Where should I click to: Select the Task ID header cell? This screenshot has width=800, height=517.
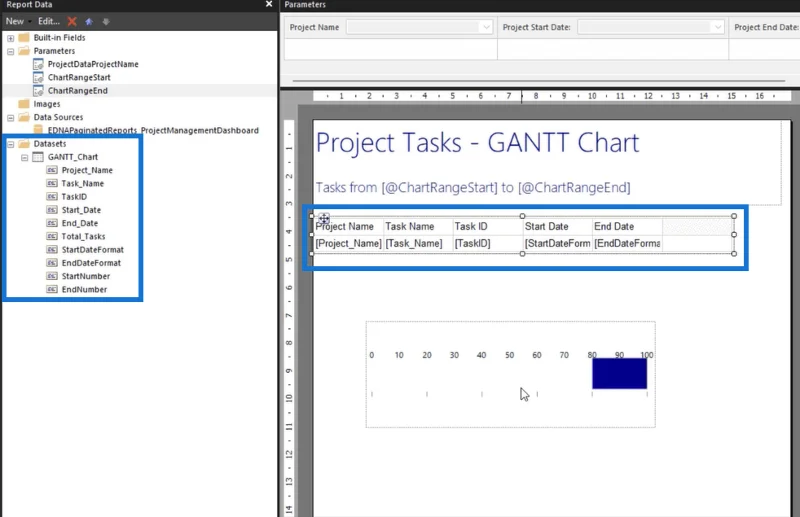pyautogui.click(x=488, y=226)
